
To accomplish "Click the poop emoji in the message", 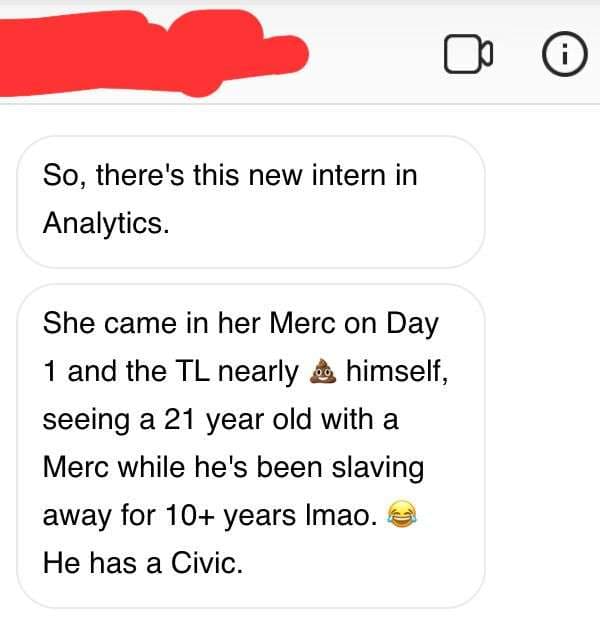I will point(323,371).
